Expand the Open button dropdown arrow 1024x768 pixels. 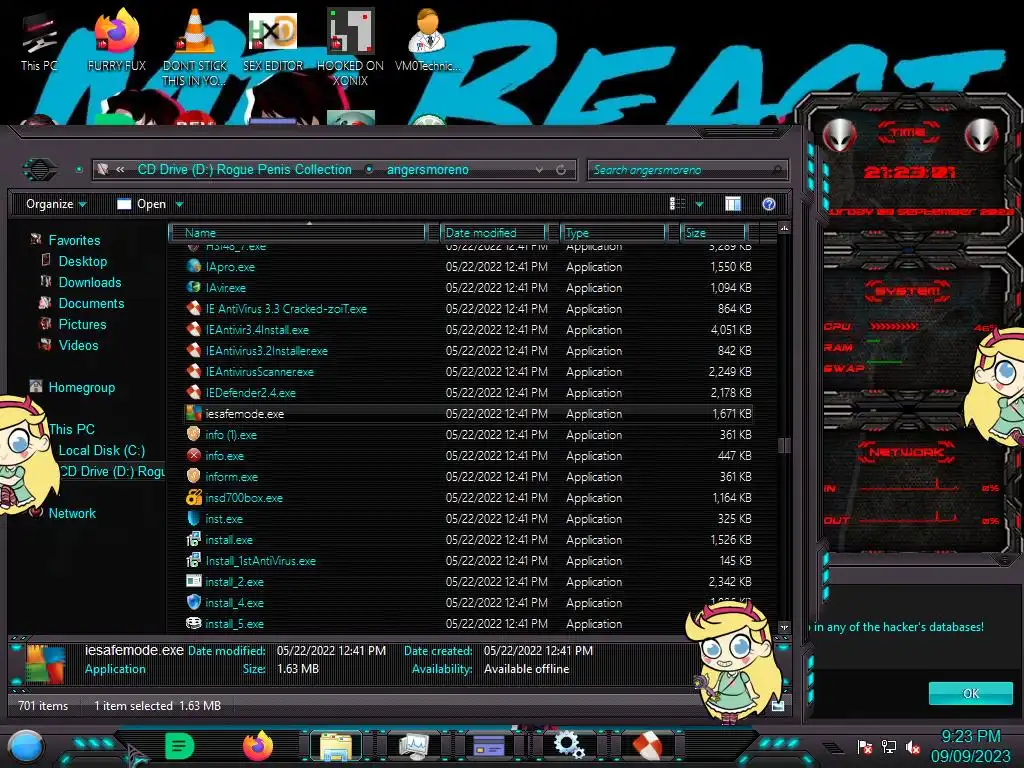(x=179, y=204)
